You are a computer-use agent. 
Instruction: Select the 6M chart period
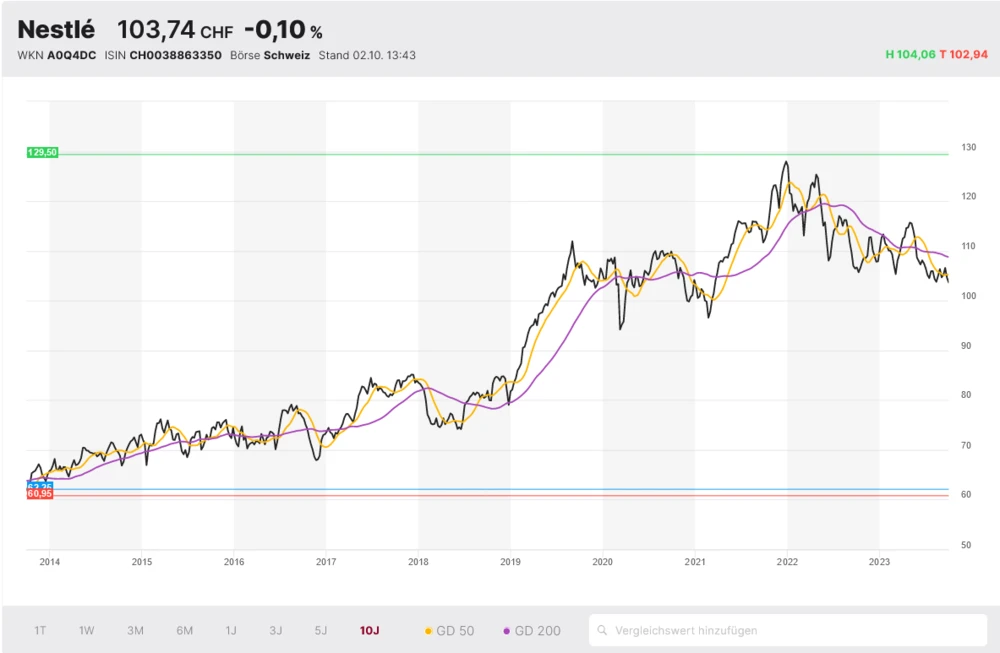pyautogui.click(x=185, y=631)
